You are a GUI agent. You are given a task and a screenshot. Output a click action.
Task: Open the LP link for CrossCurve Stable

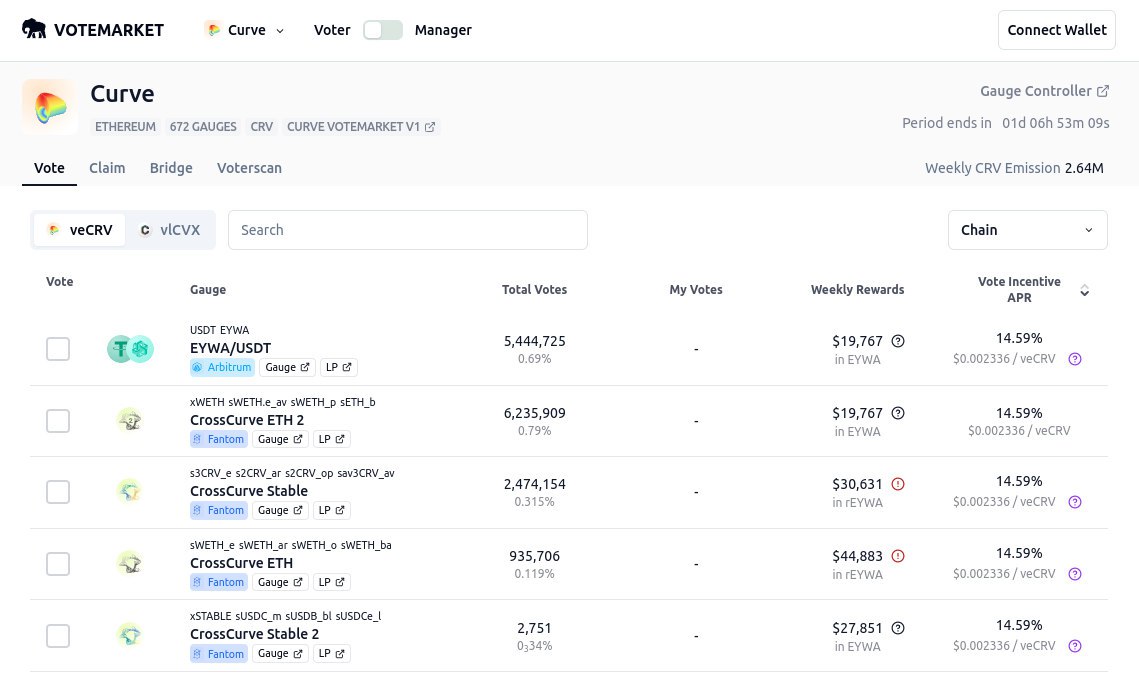click(331, 510)
